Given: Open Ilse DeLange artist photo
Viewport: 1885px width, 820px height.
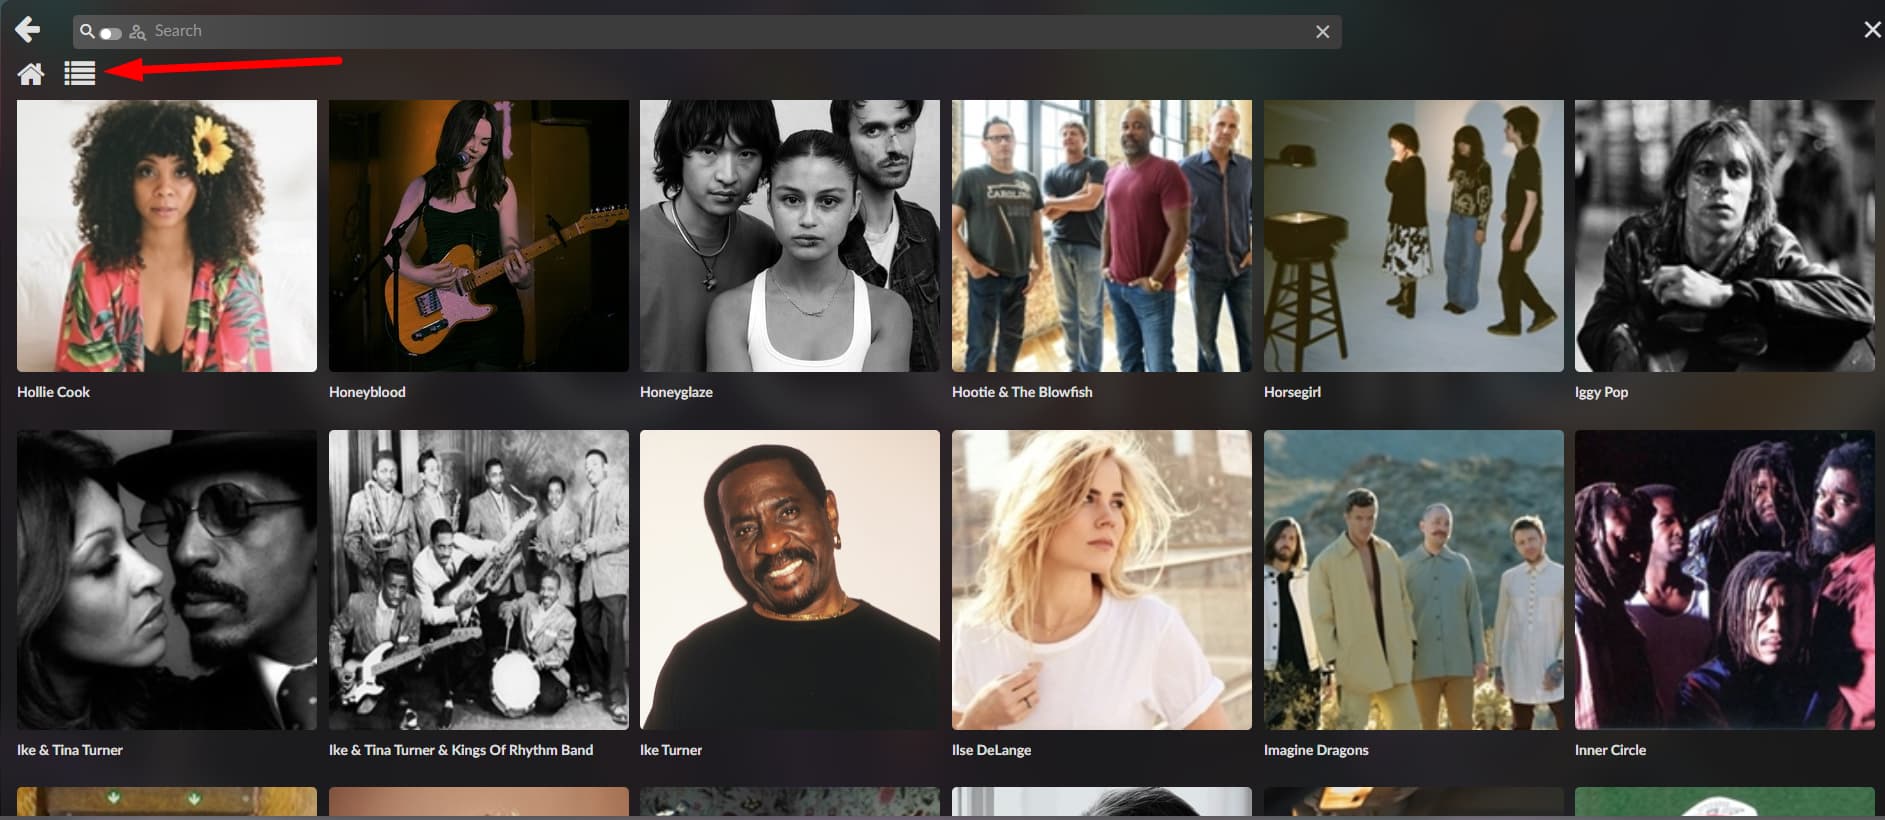Looking at the screenshot, I should (1102, 580).
